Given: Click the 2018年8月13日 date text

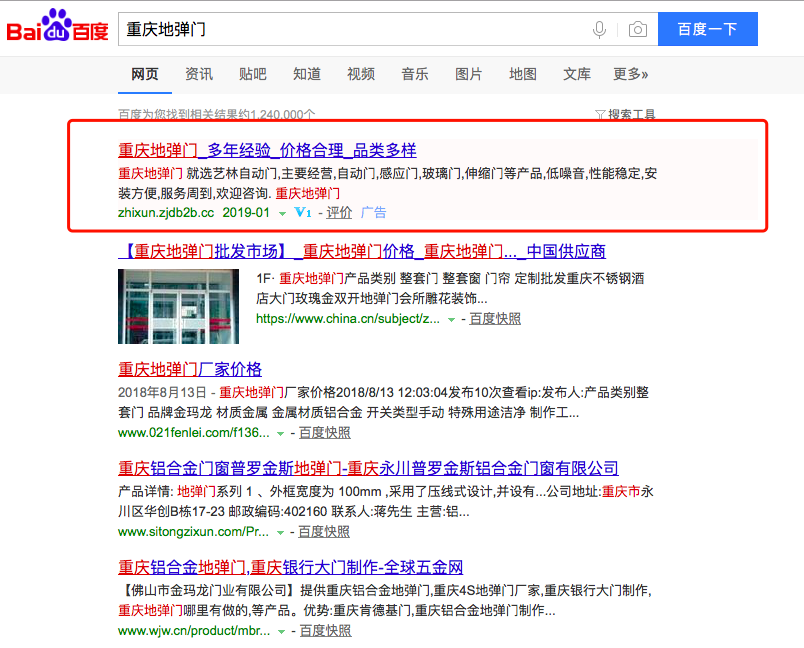Looking at the screenshot, I should (x=162, y=392).
